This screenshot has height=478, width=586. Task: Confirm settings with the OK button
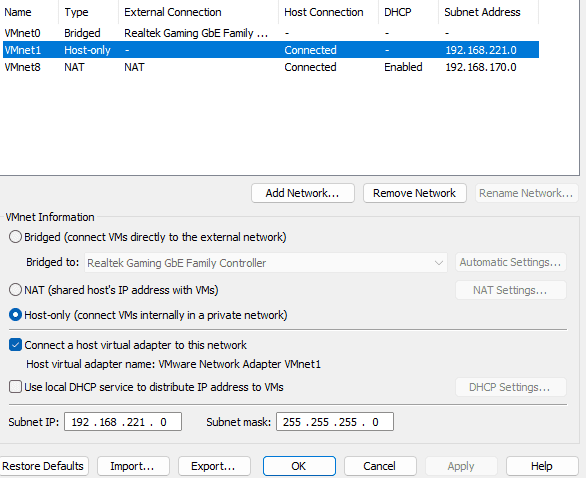click(299, 466)
